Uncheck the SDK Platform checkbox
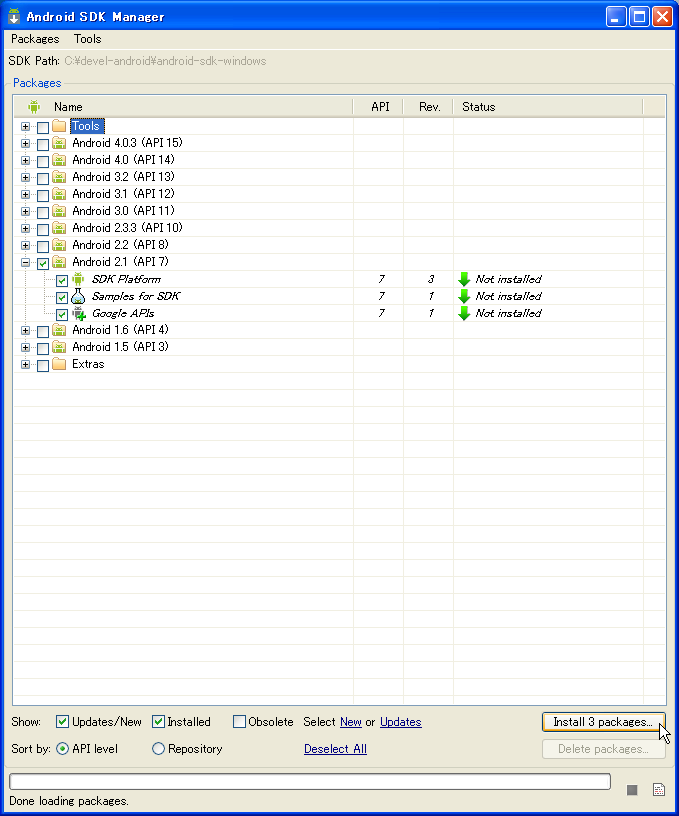Viewport: 679px width, 816px height. pyautogui.click(x=62, y=280)
